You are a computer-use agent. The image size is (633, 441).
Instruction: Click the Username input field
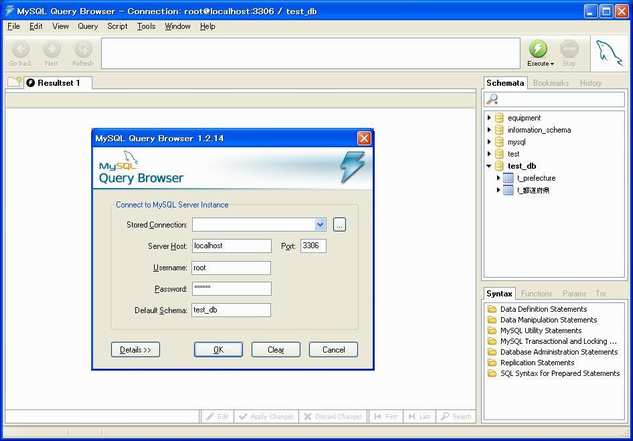coord(231,268)
